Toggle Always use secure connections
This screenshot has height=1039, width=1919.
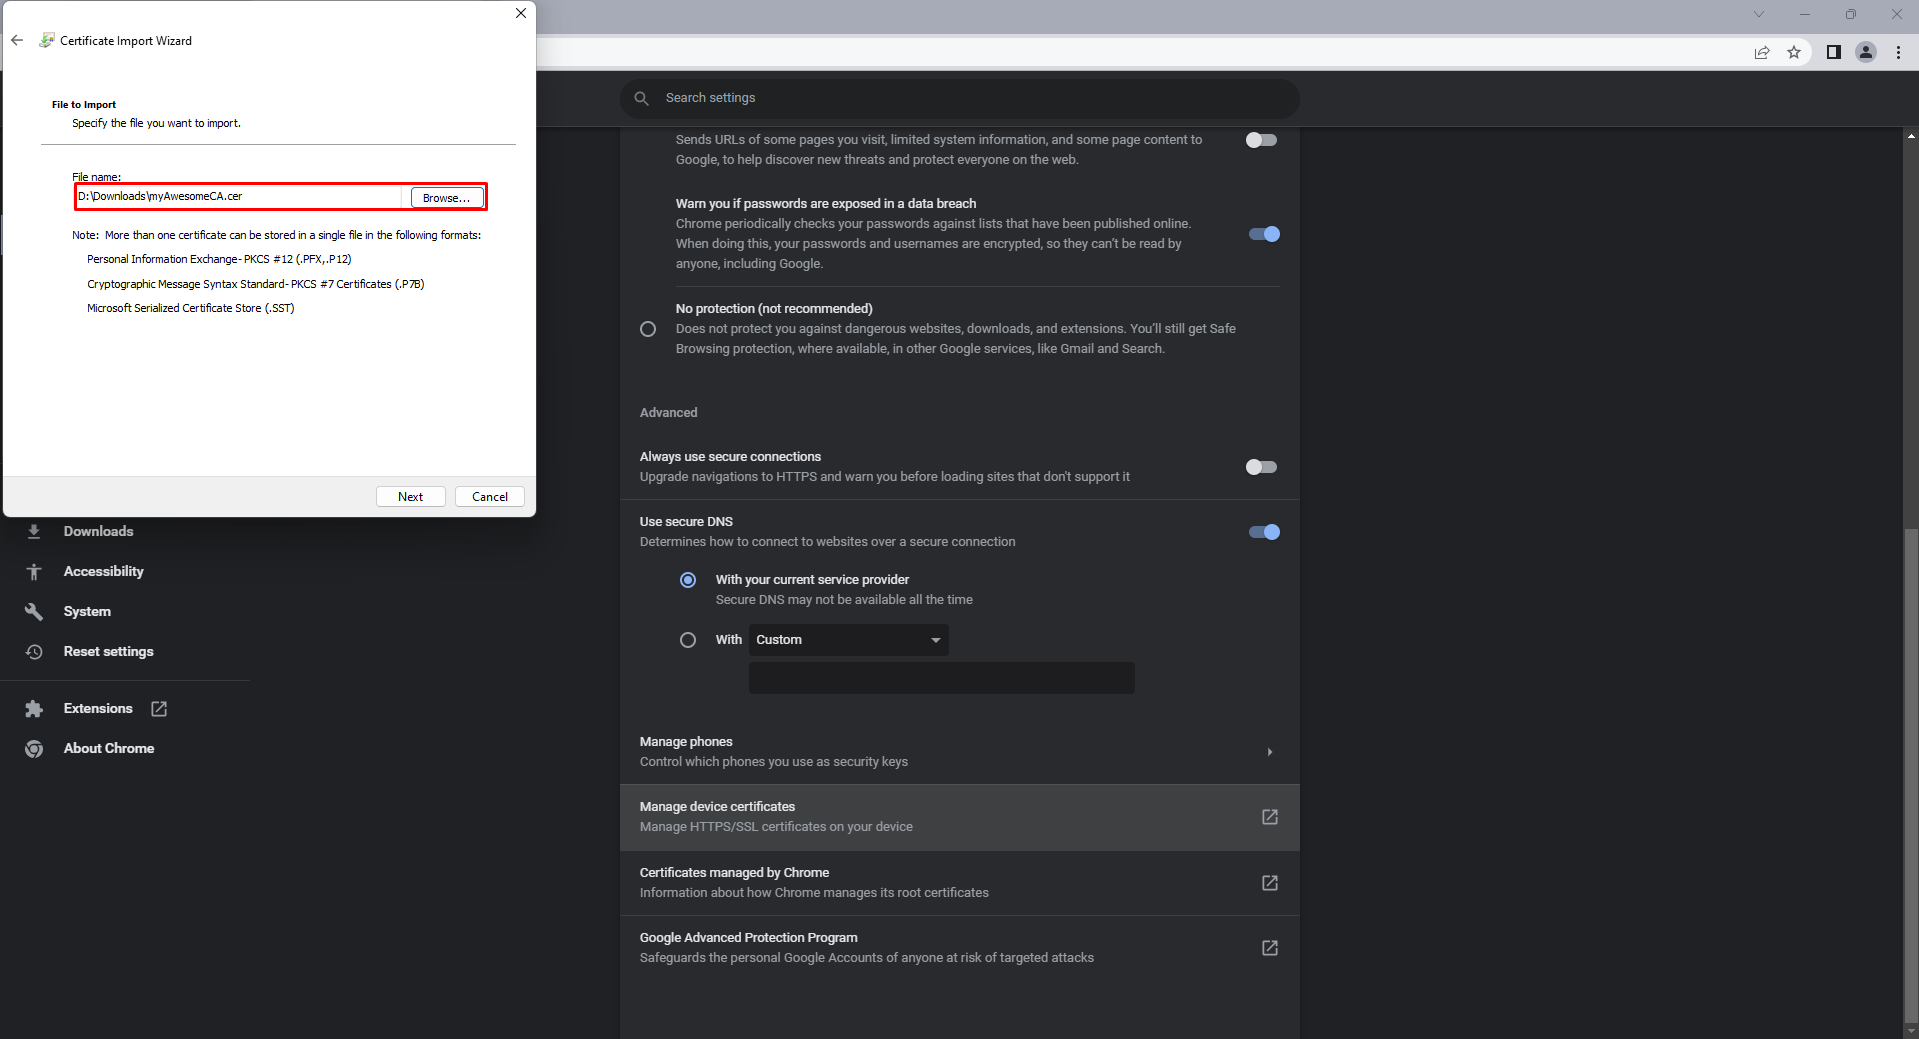(1262, 467)
